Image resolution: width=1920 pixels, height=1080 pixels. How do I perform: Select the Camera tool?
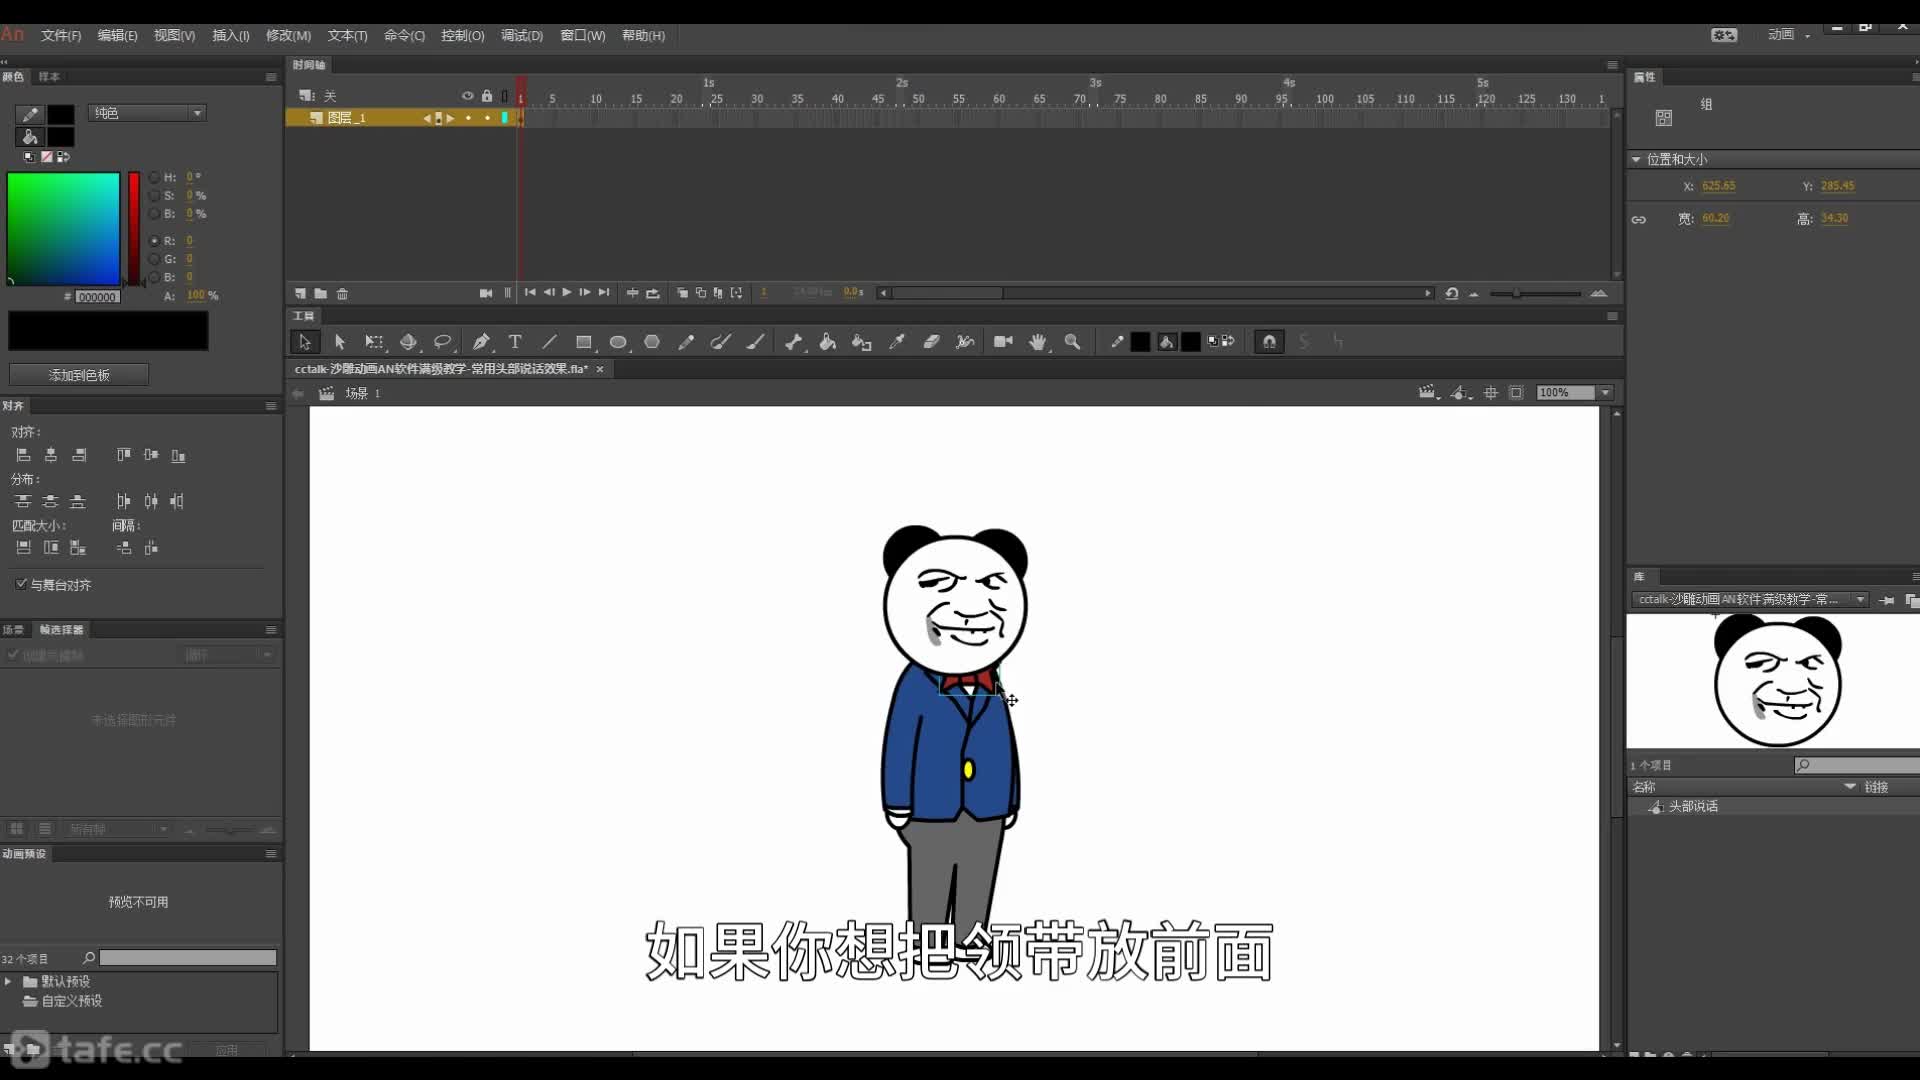[x=1003, y=342]
